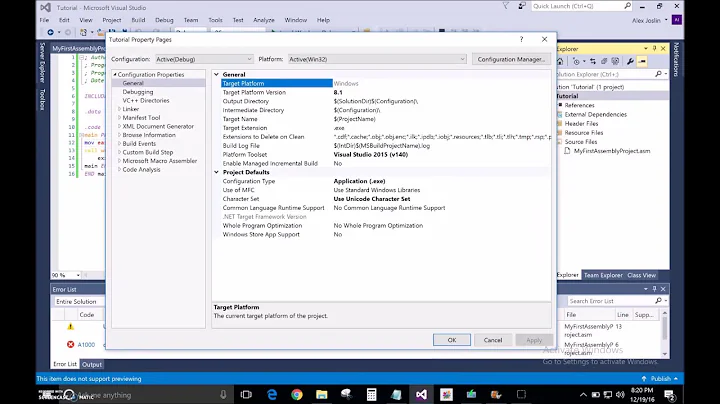Collapse the Project Defaults group chevron
Screen dimensions: 720x404
pos(216,172)
